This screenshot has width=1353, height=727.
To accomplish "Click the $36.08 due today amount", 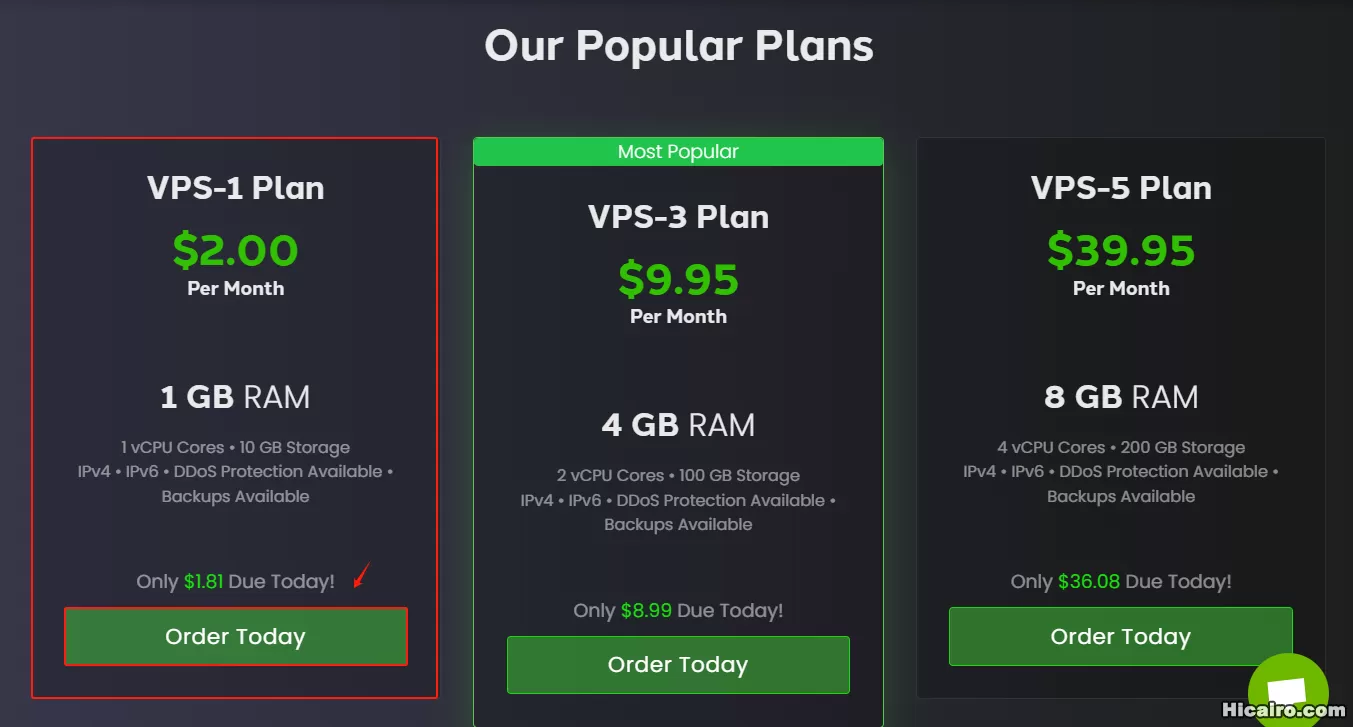I will 1089,581.
